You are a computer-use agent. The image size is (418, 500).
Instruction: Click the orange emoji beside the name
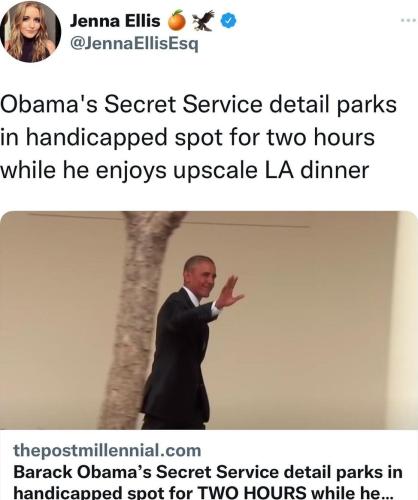(x=177, y=20)
